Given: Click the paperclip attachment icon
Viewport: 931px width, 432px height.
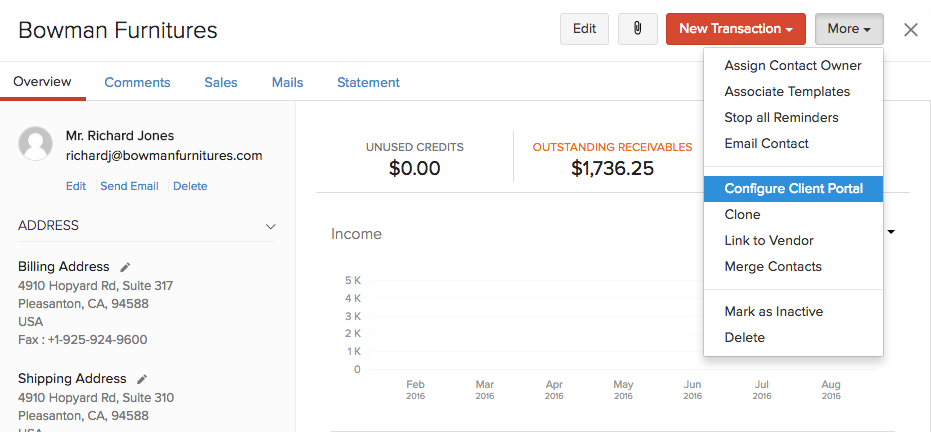Looking at the screenshot, I should pyautogui.click(x=637, y=29).
